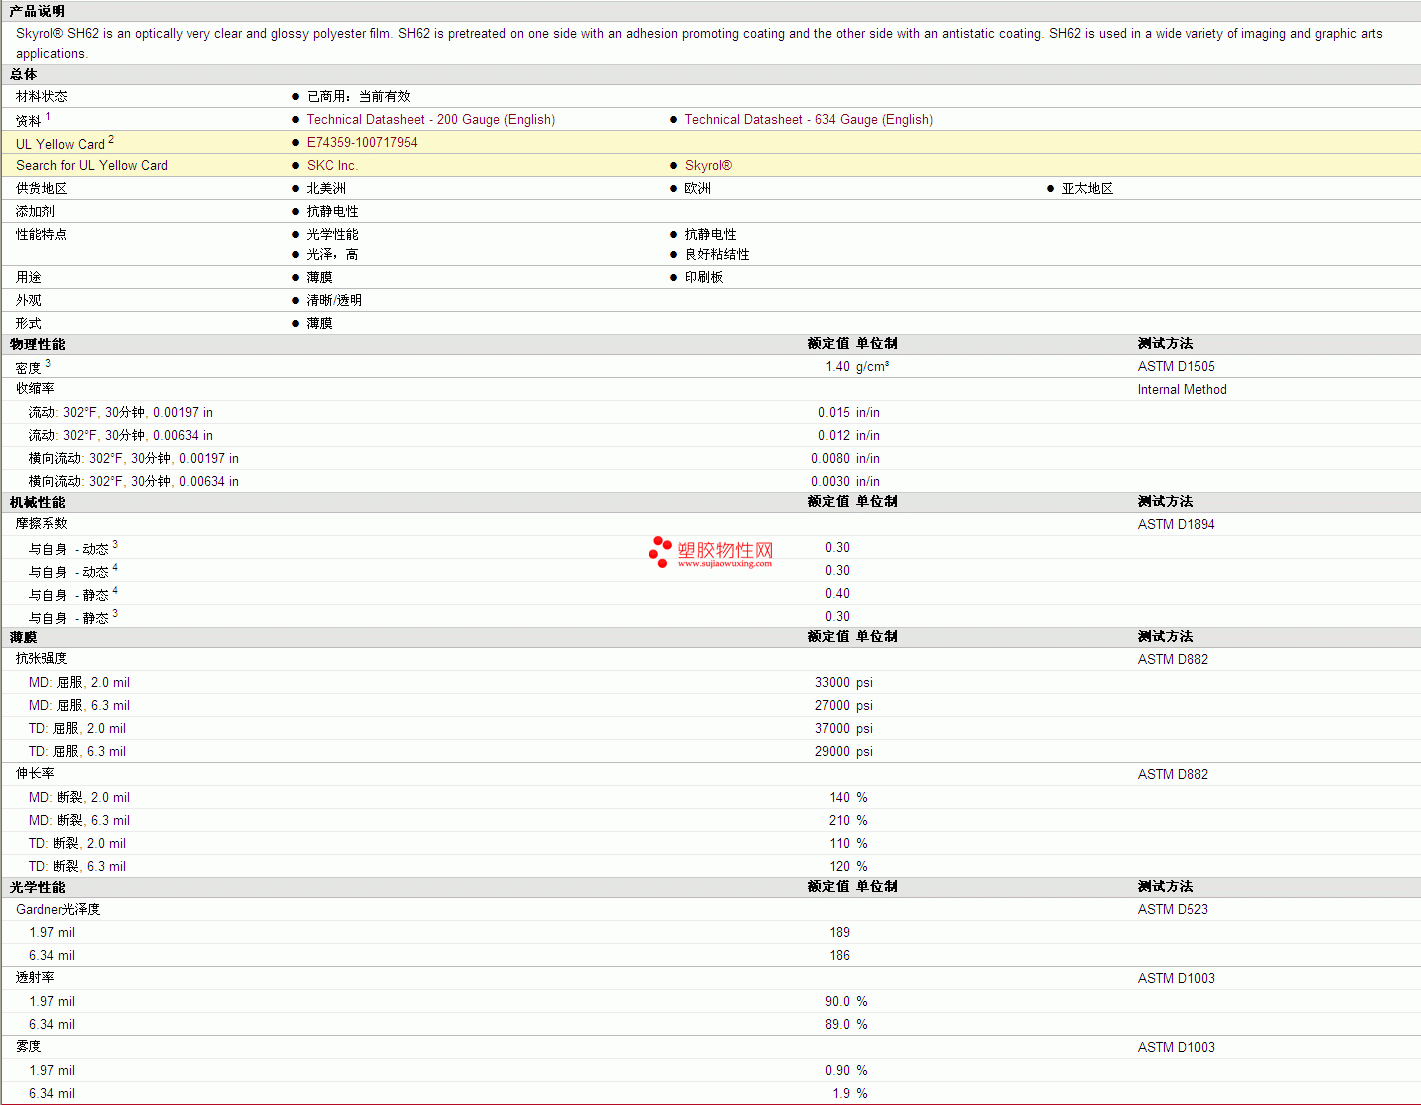Click haze value 1.9 %
Image resolution: width=1421 pixels, height=1105 pixels.
[849, 1093]
